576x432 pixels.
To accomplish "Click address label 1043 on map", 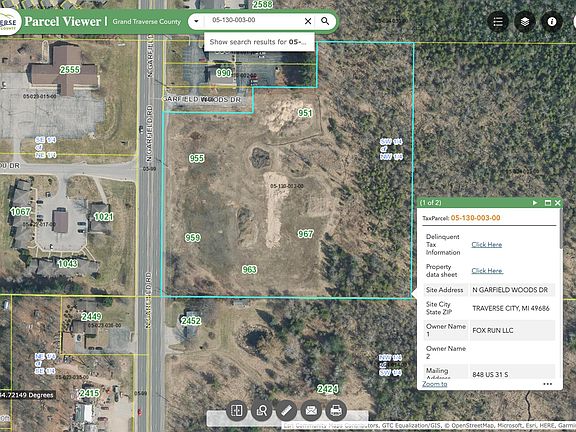I will (67, 263).
